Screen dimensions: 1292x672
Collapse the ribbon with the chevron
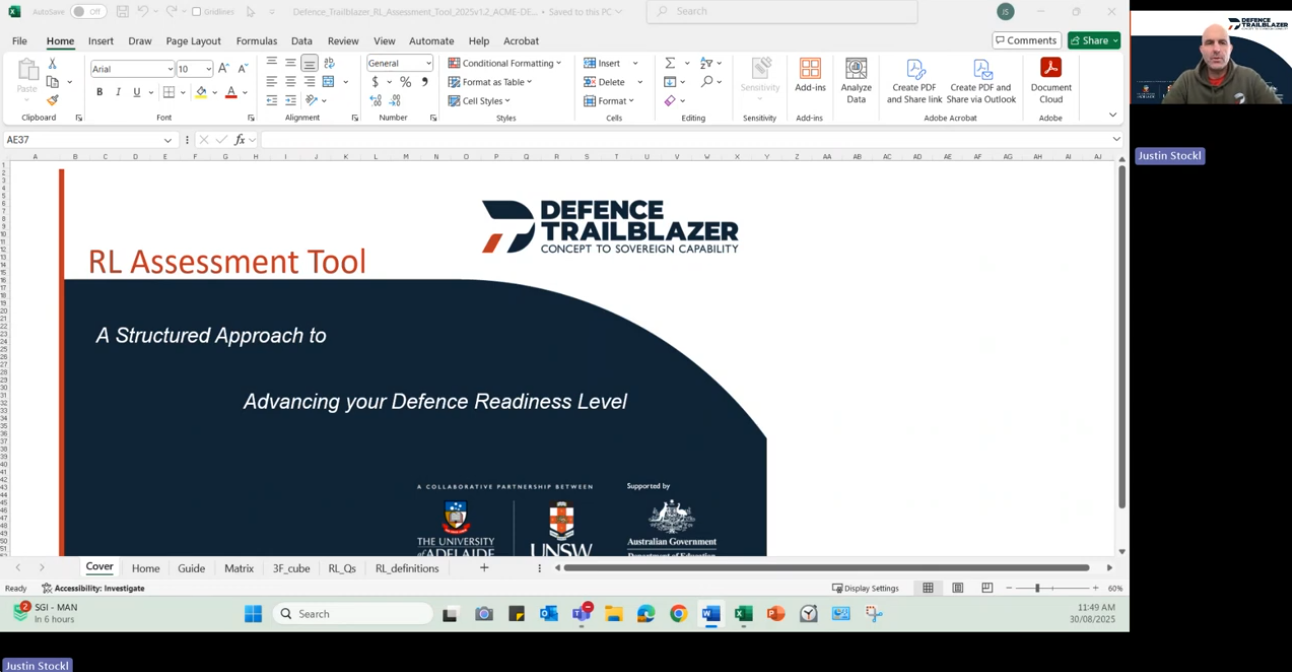point(1112,115)
